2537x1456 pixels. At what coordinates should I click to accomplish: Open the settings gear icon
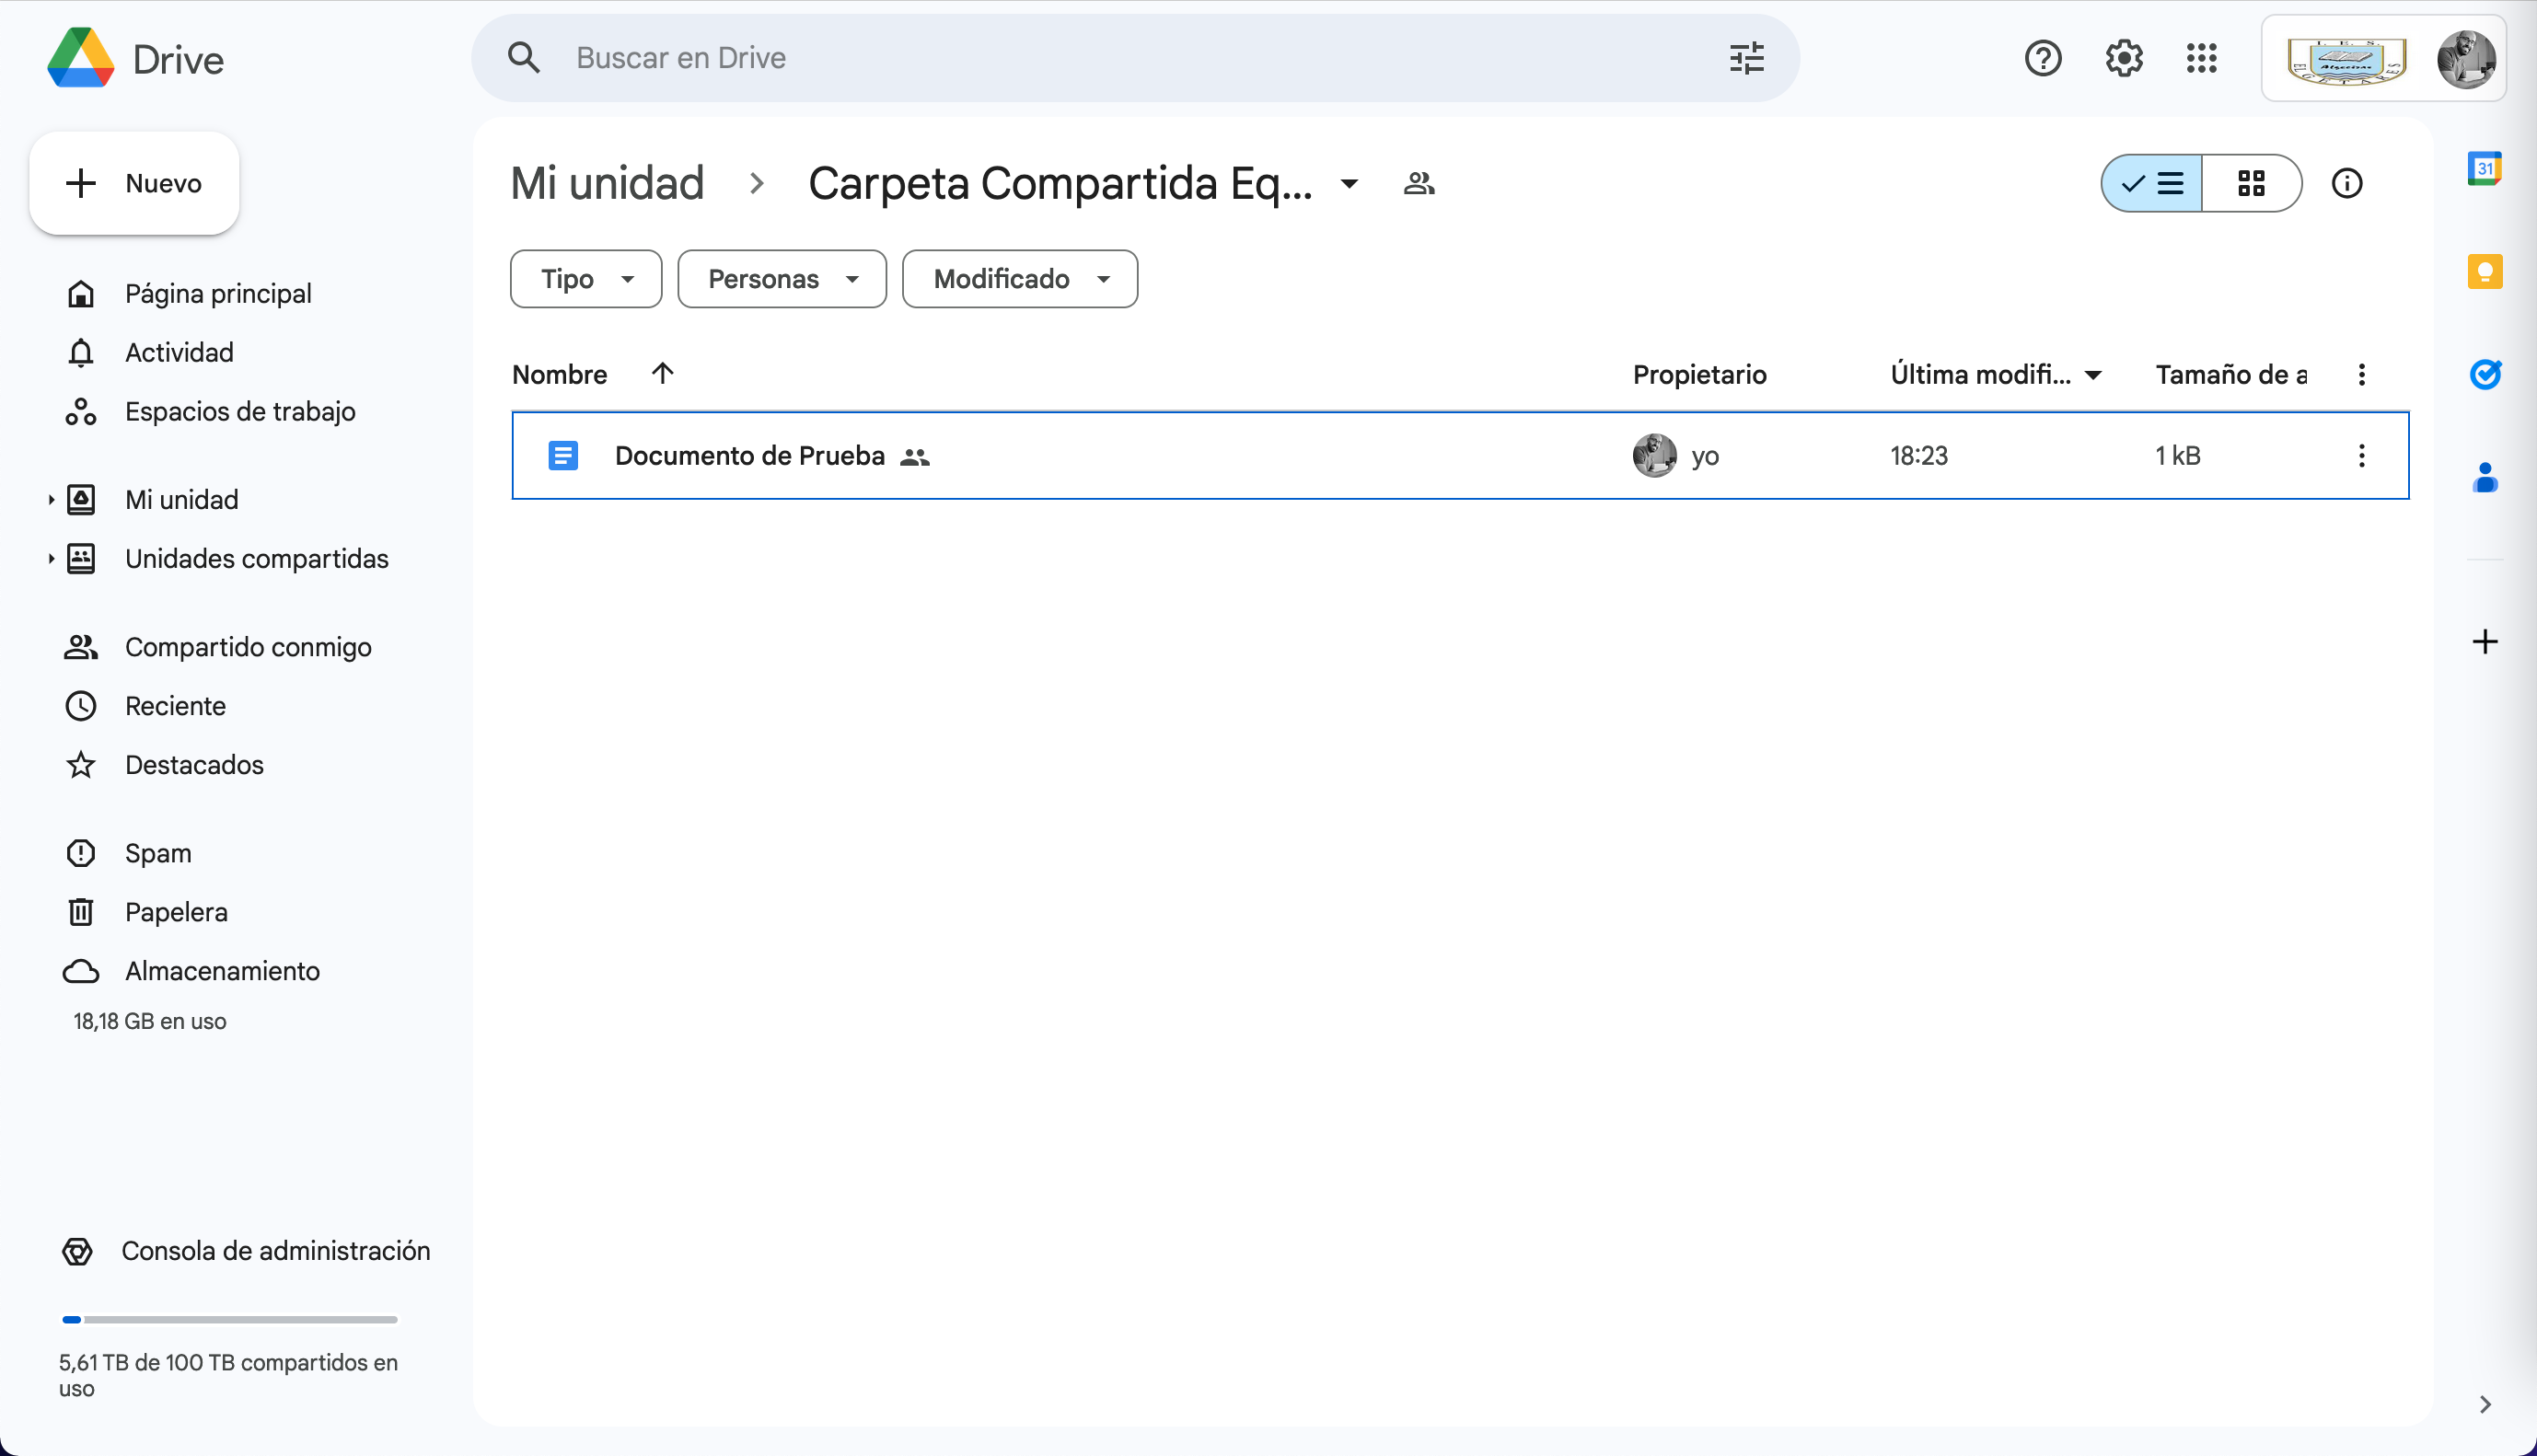click(x=2123, y=58)
